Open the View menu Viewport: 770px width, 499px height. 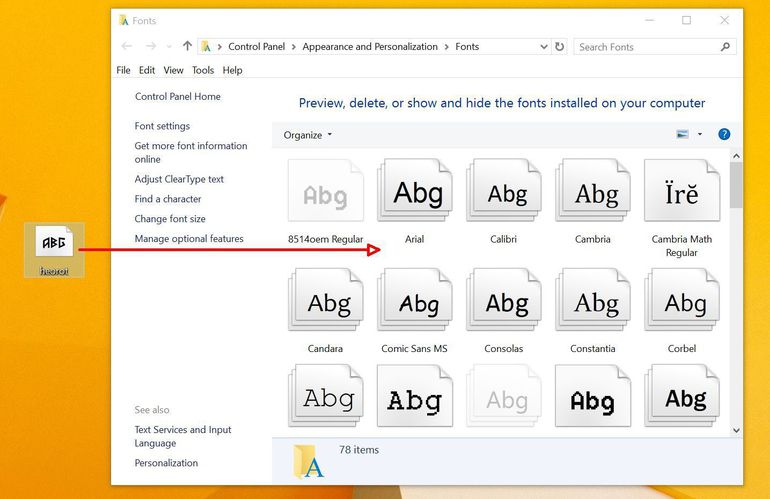tap(173, 70)
